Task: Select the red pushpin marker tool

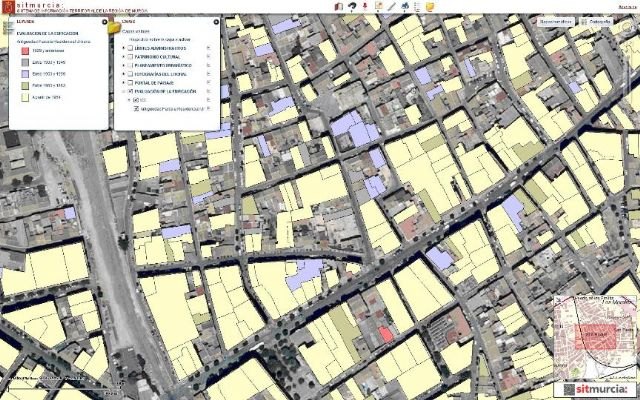Action: pyautogui.click(x=365, y=6)
